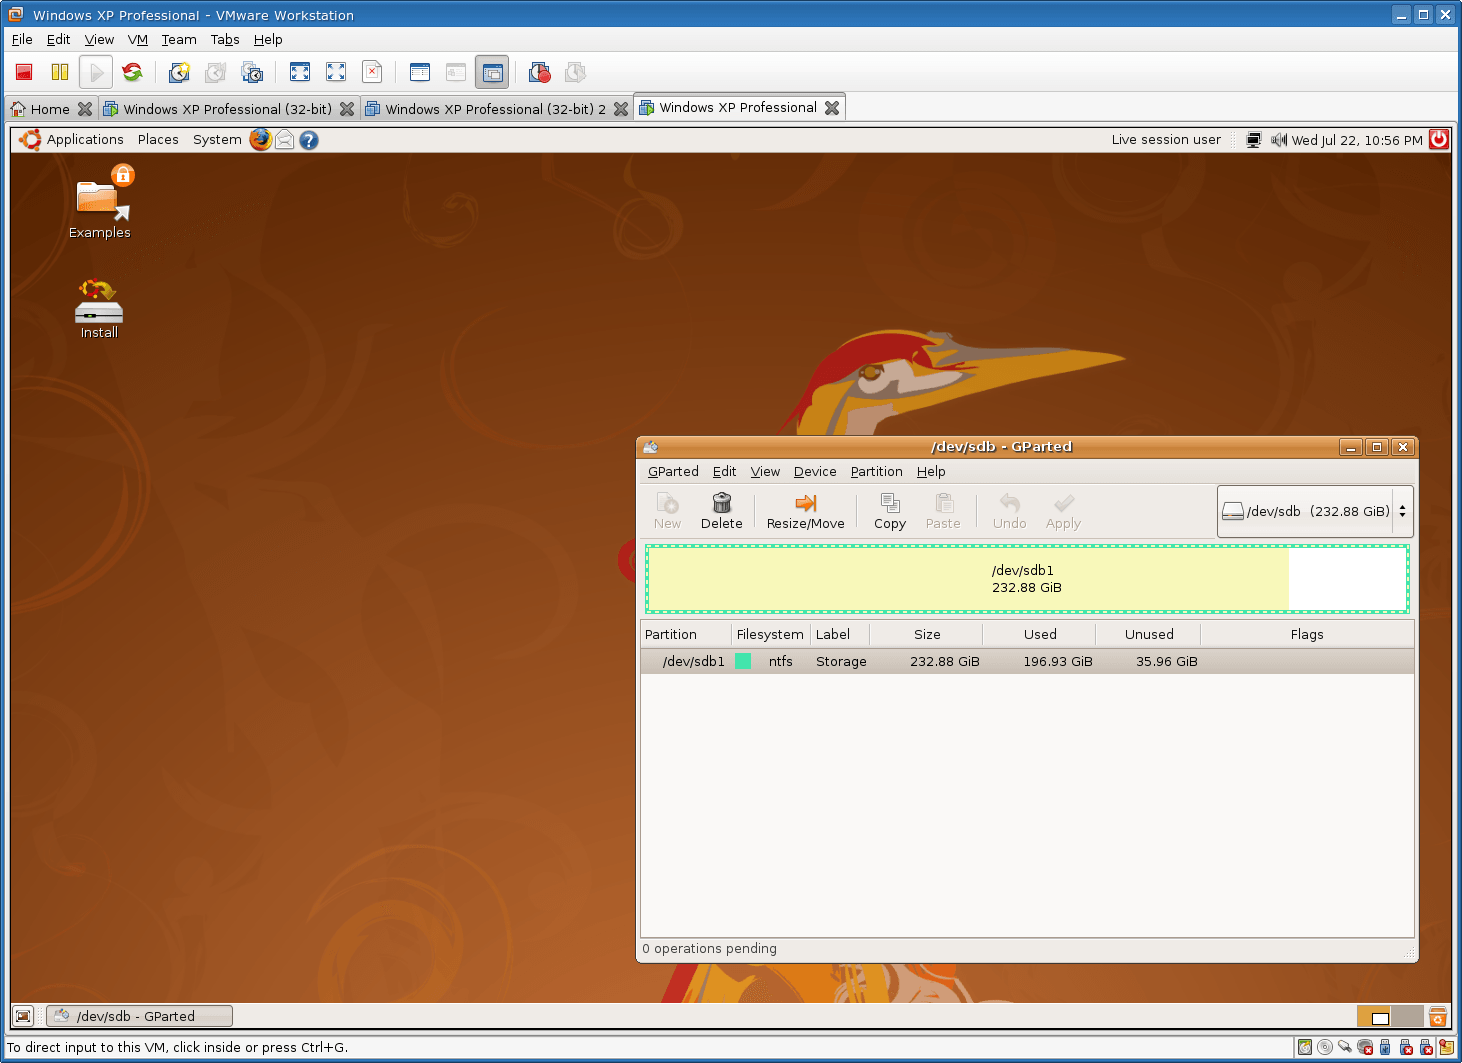Select the Examples desktop folder icon
The image size is (1462, 1063).
pos(99,203)
